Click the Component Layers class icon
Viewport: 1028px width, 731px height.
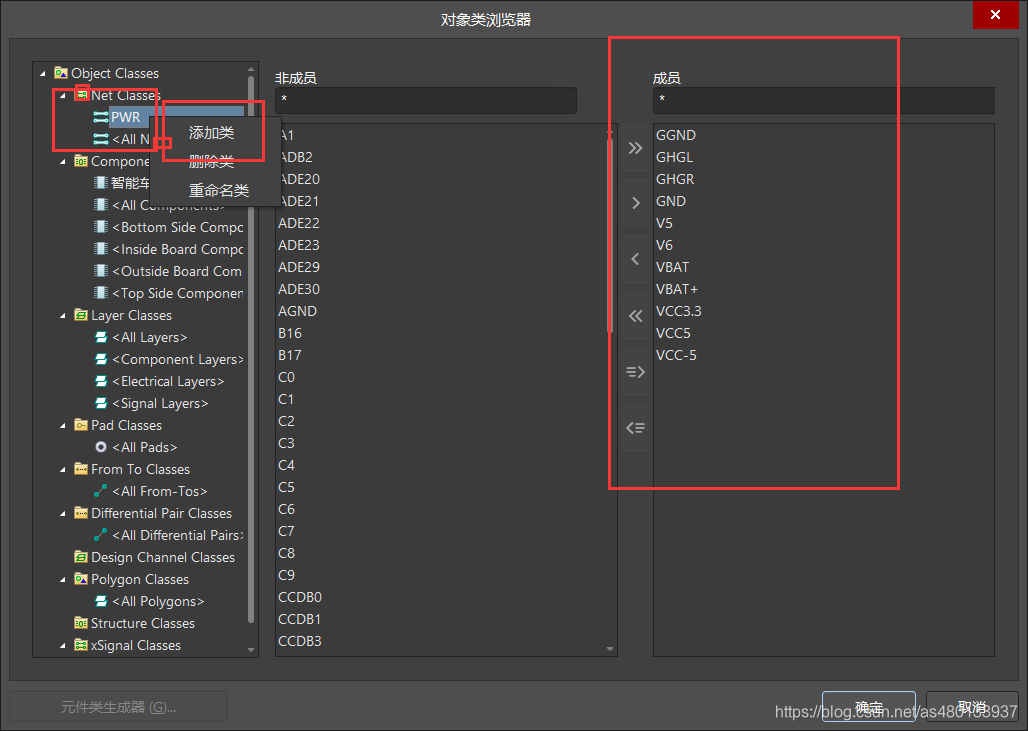point(100,359)
